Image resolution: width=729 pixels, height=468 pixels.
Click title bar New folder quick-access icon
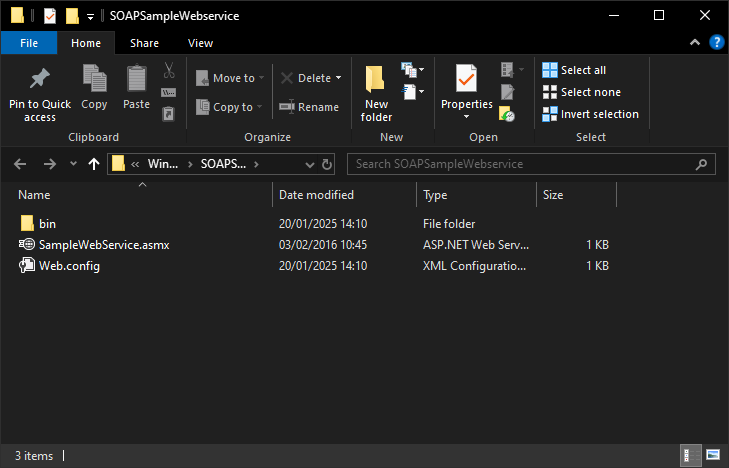(x=72, y=16)
